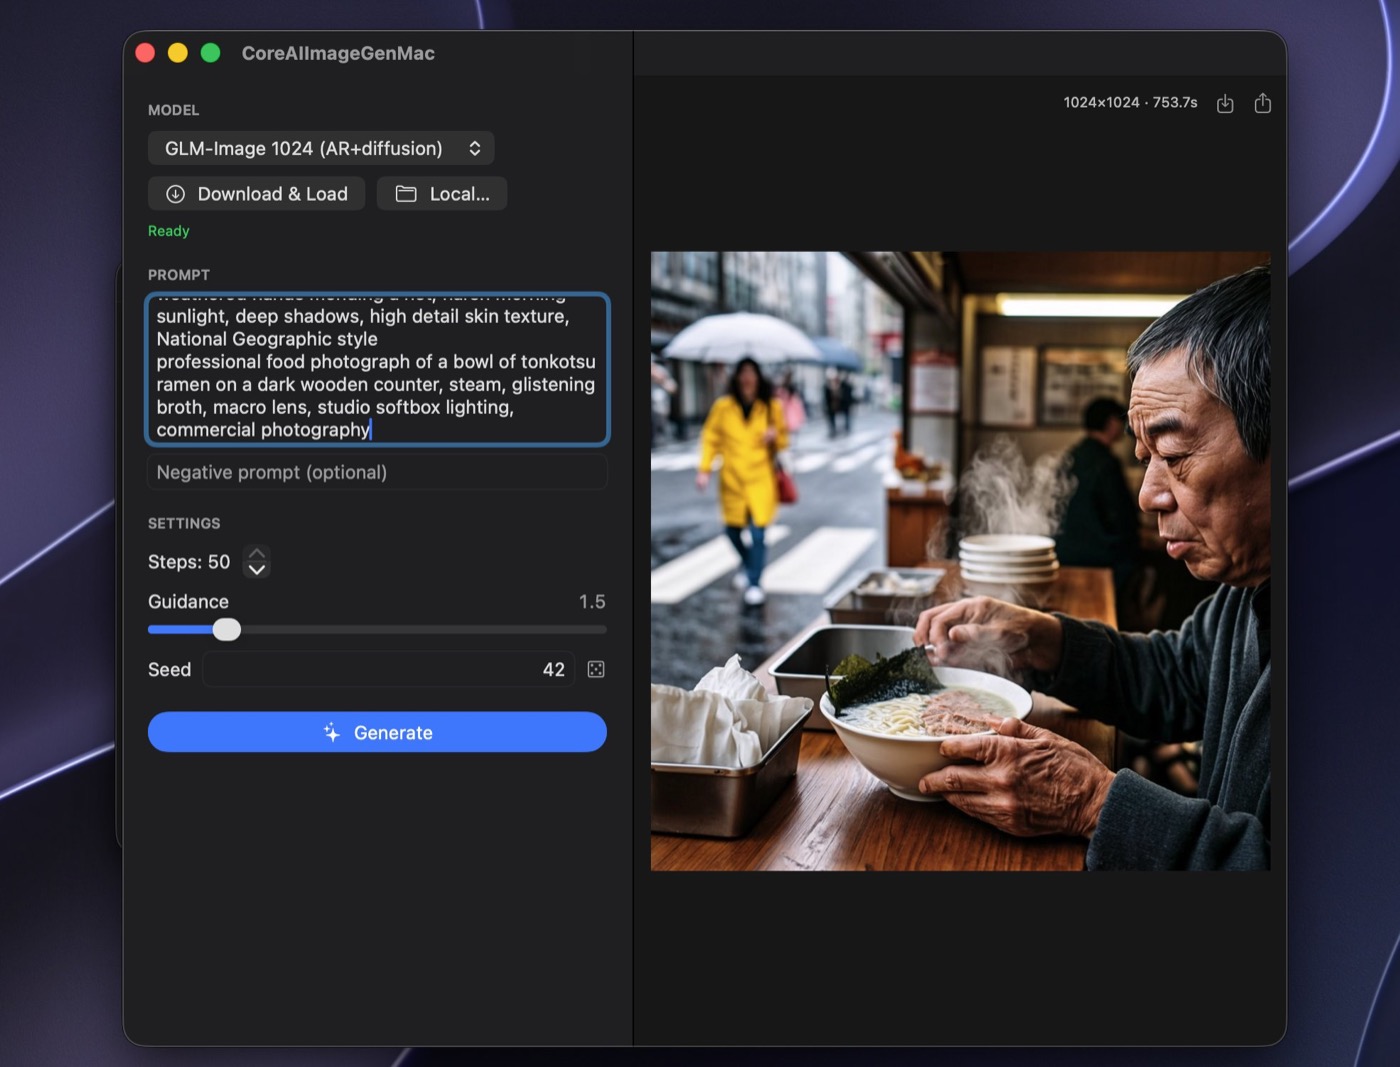Click green full-screen window button
The image size is (1400, 1067).
point(210,53)
